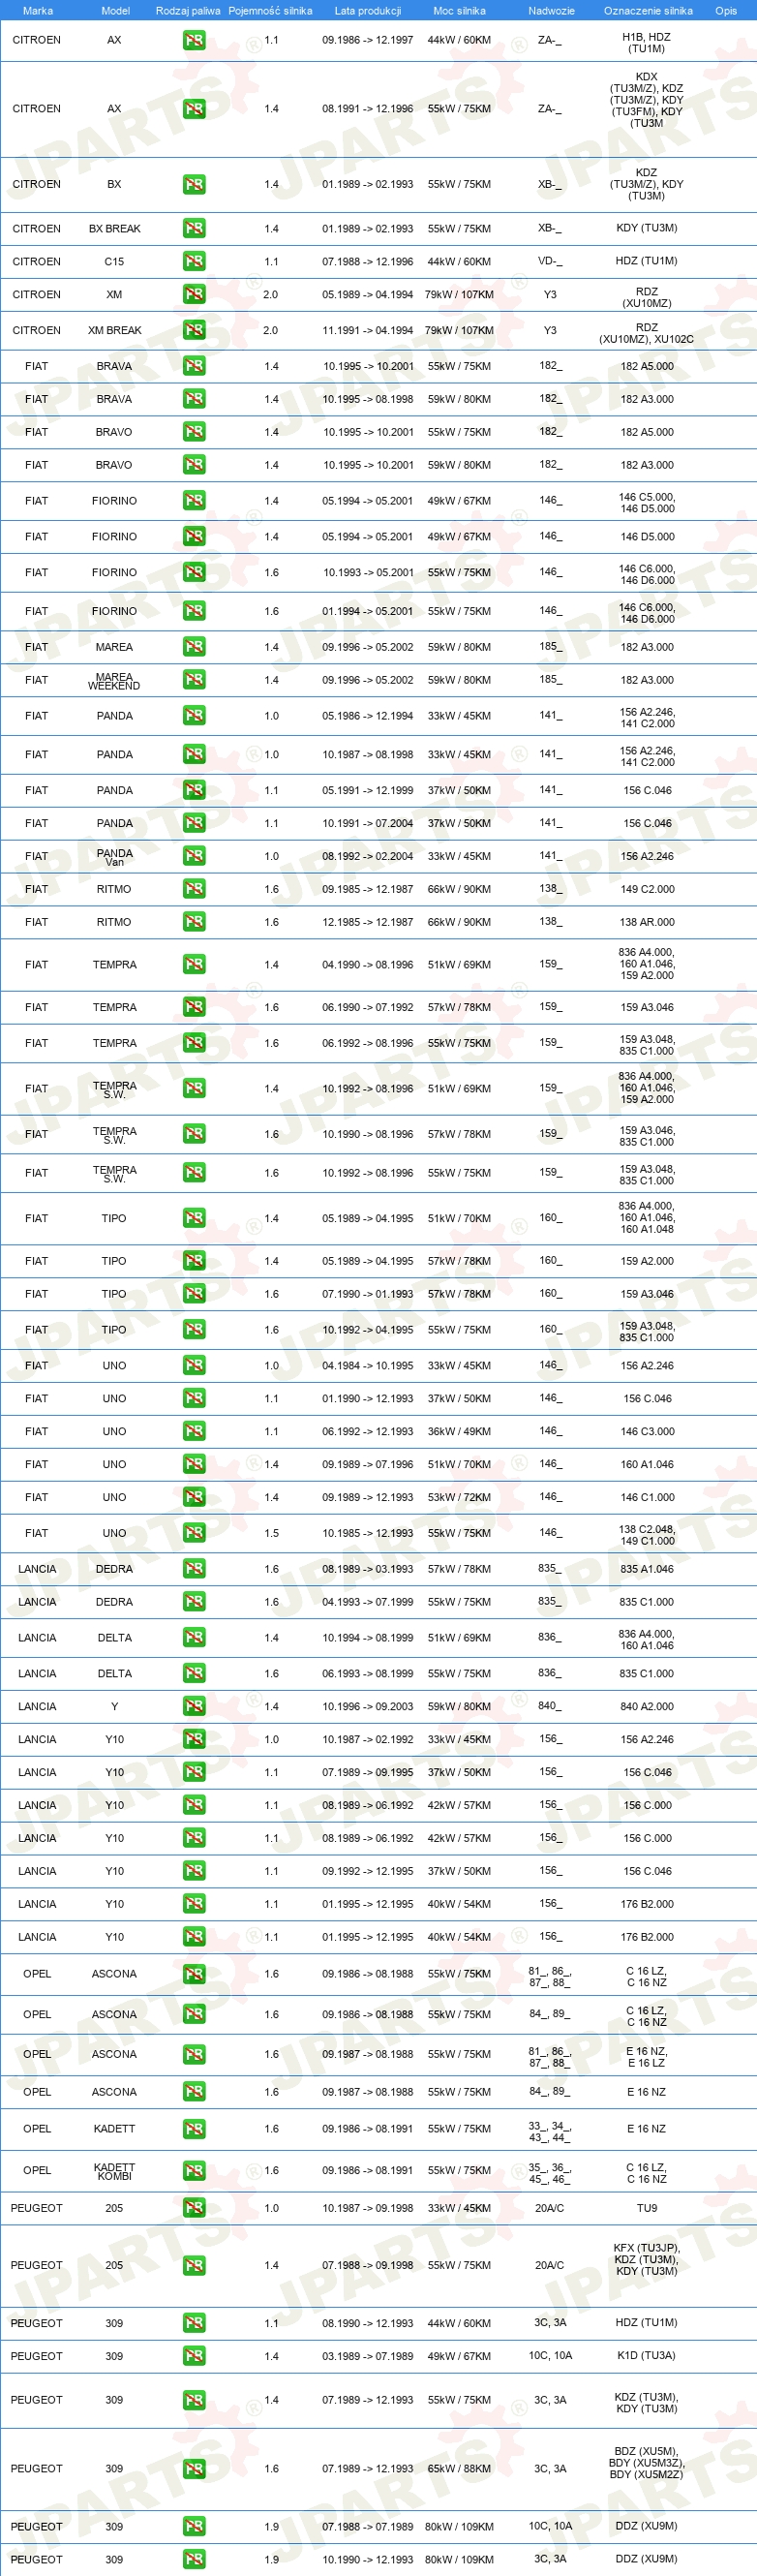The image size is (757, 2576).
Task: Click the Lata produkcji column header
Action: (367, 11)
